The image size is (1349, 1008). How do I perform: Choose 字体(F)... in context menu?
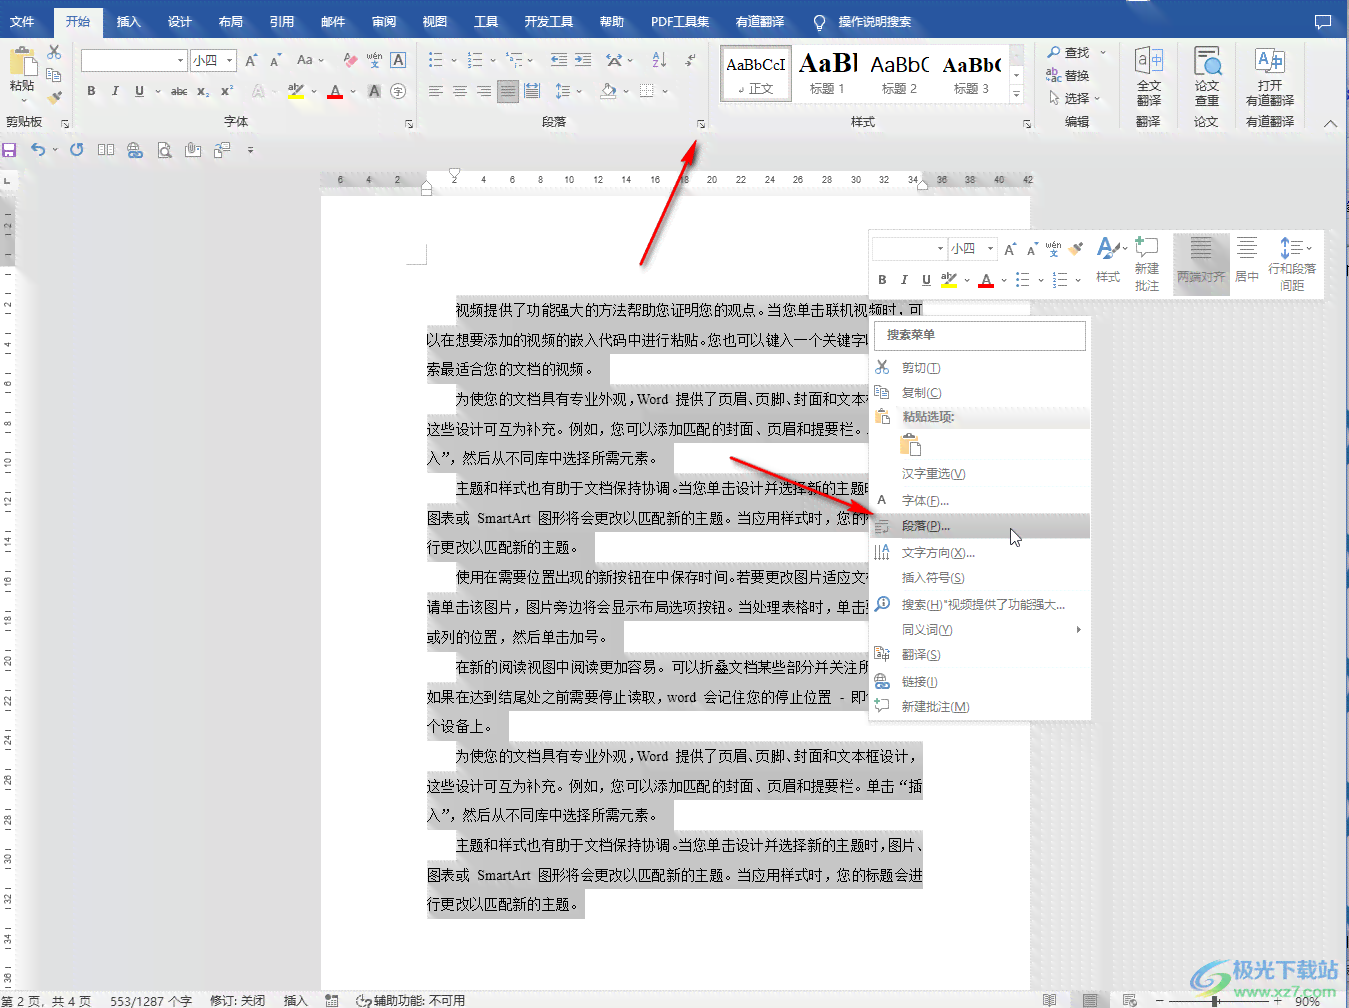pos(981,500)
